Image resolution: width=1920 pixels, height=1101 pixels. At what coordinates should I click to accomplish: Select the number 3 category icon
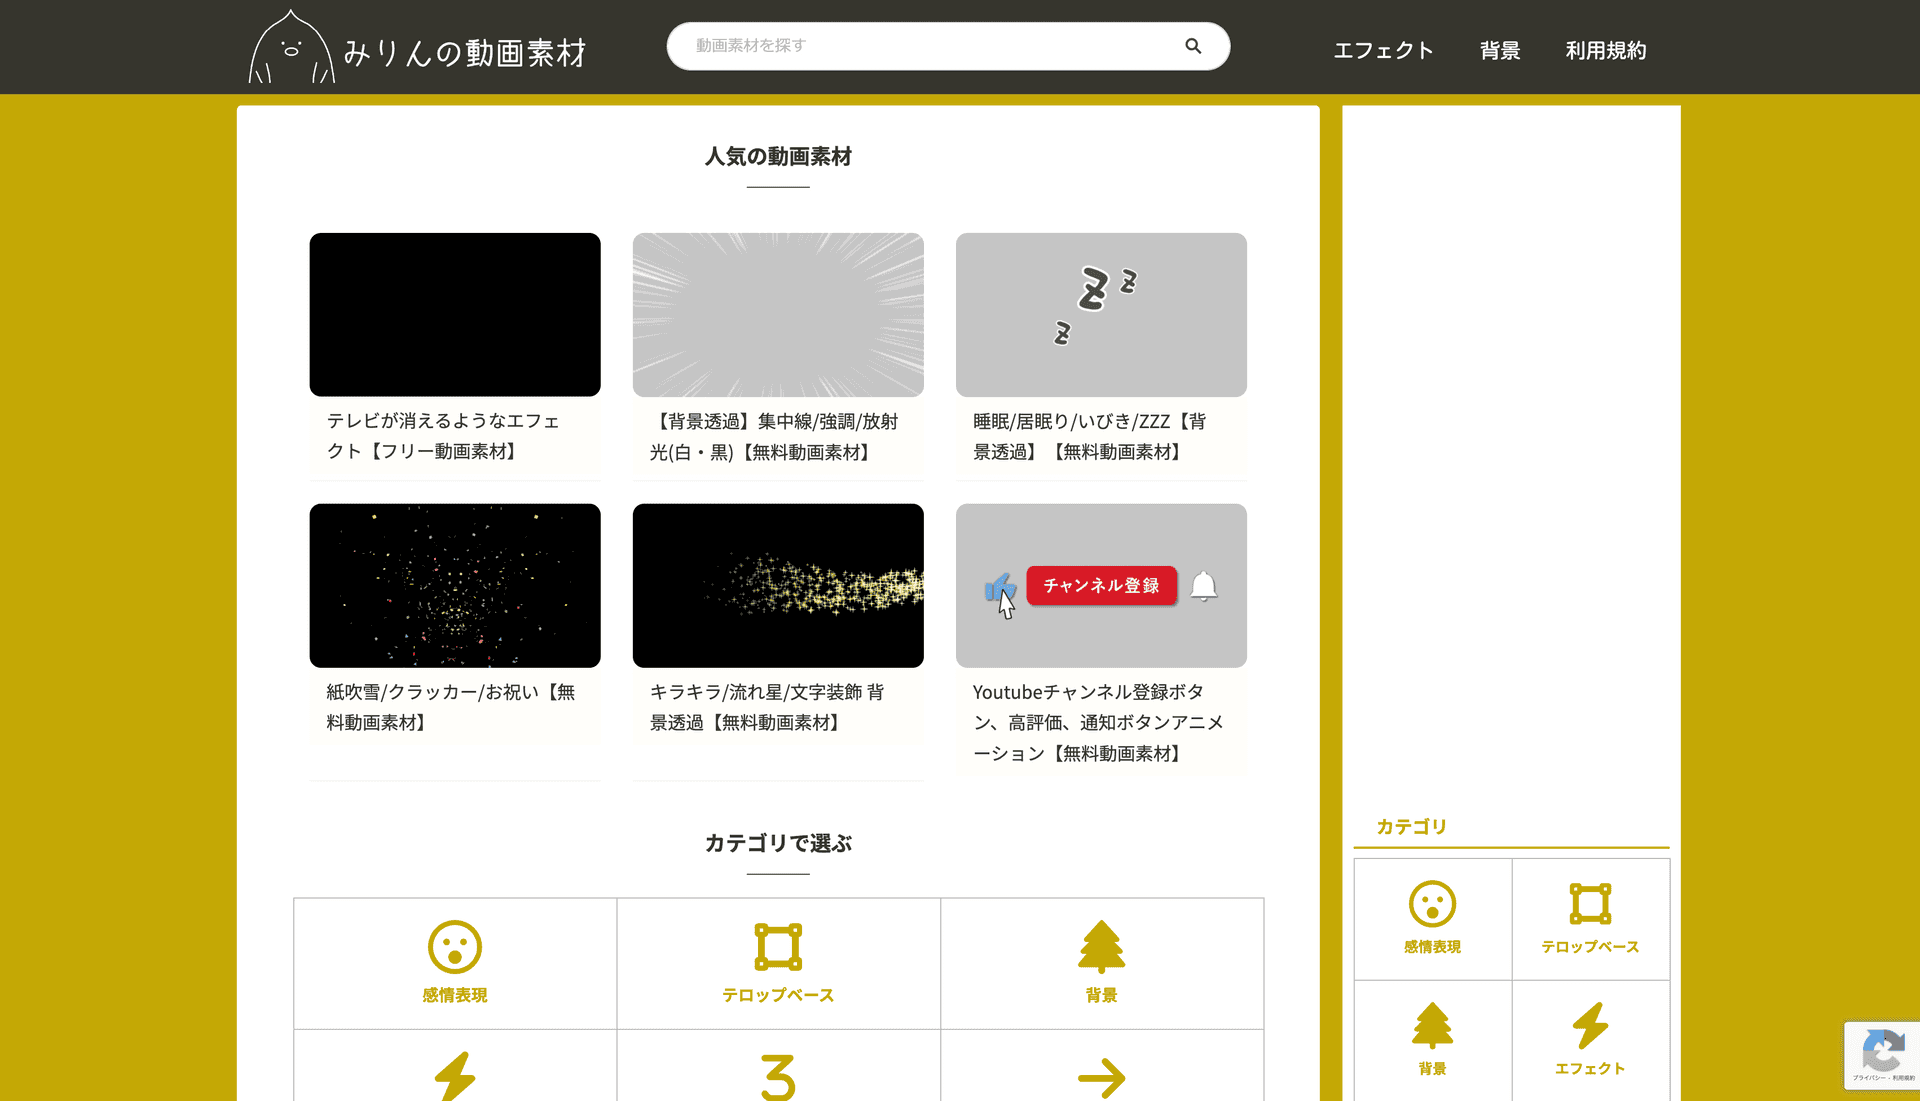[778, 1077]
